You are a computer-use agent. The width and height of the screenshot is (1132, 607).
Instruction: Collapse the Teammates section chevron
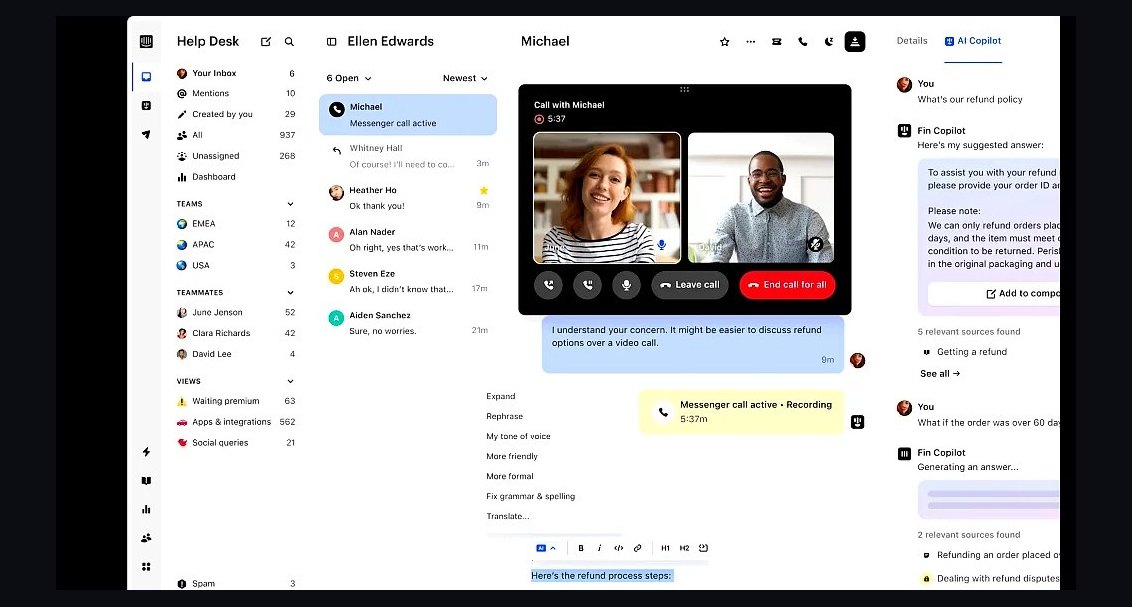(x=290, y=293)
